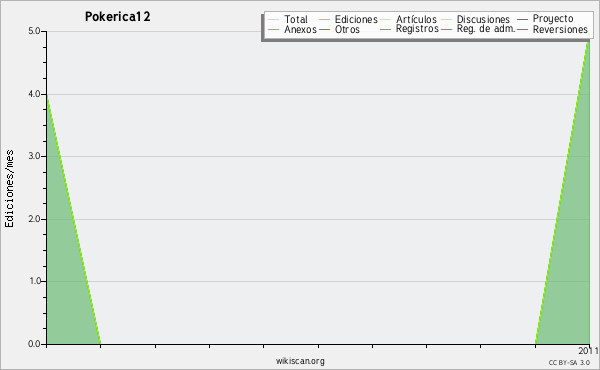600x370 pixels.
Task: Click the Reg. de adm. legend label
Action: point(486,29)
